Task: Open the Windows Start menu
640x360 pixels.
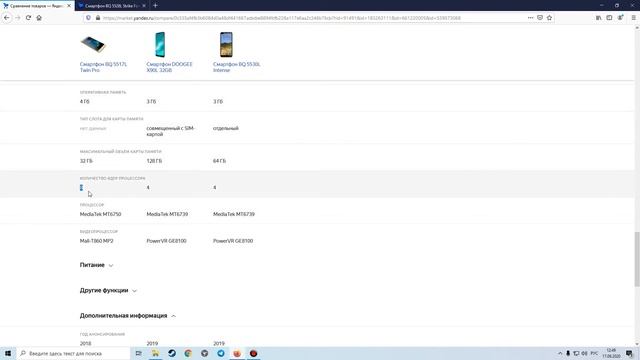Action: pos(8,353)
